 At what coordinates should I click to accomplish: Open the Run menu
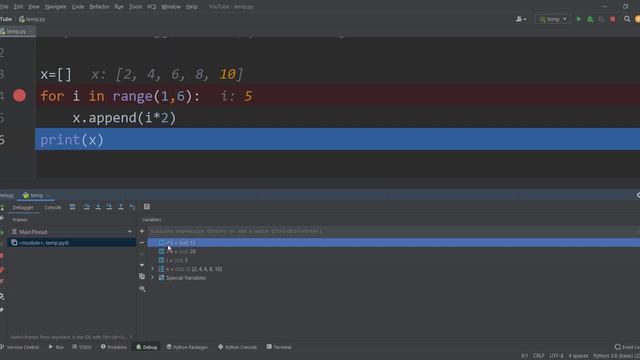click(119, 7)
